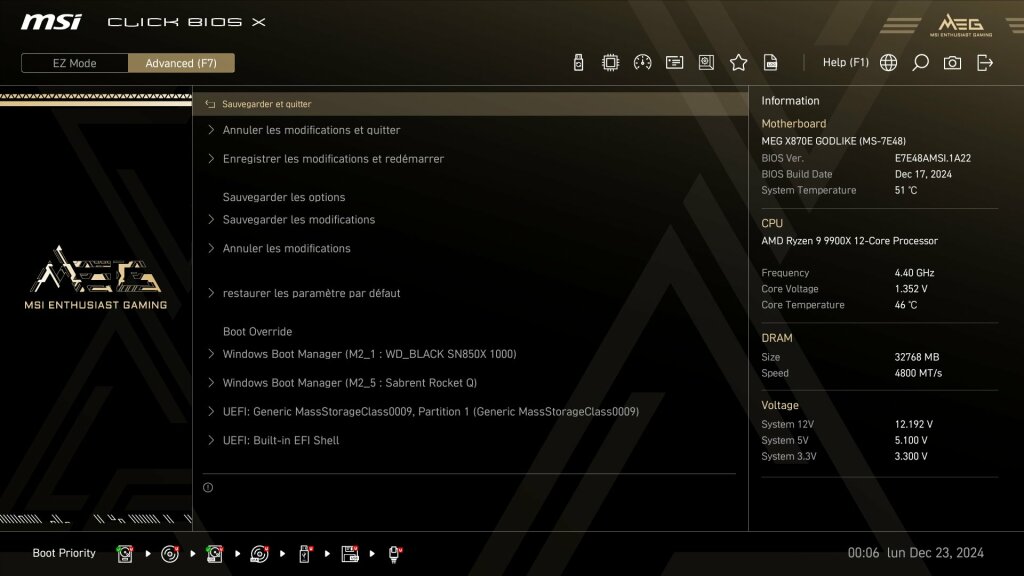Click the exit door icon in toolbar
1024x576 pixels.
point(985,63)
